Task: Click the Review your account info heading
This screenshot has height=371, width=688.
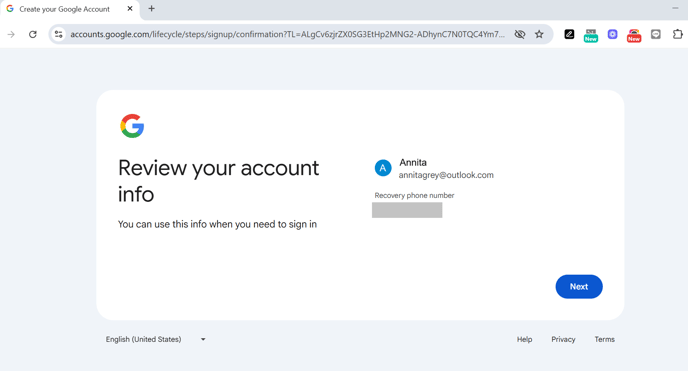Action: point(219,181)
